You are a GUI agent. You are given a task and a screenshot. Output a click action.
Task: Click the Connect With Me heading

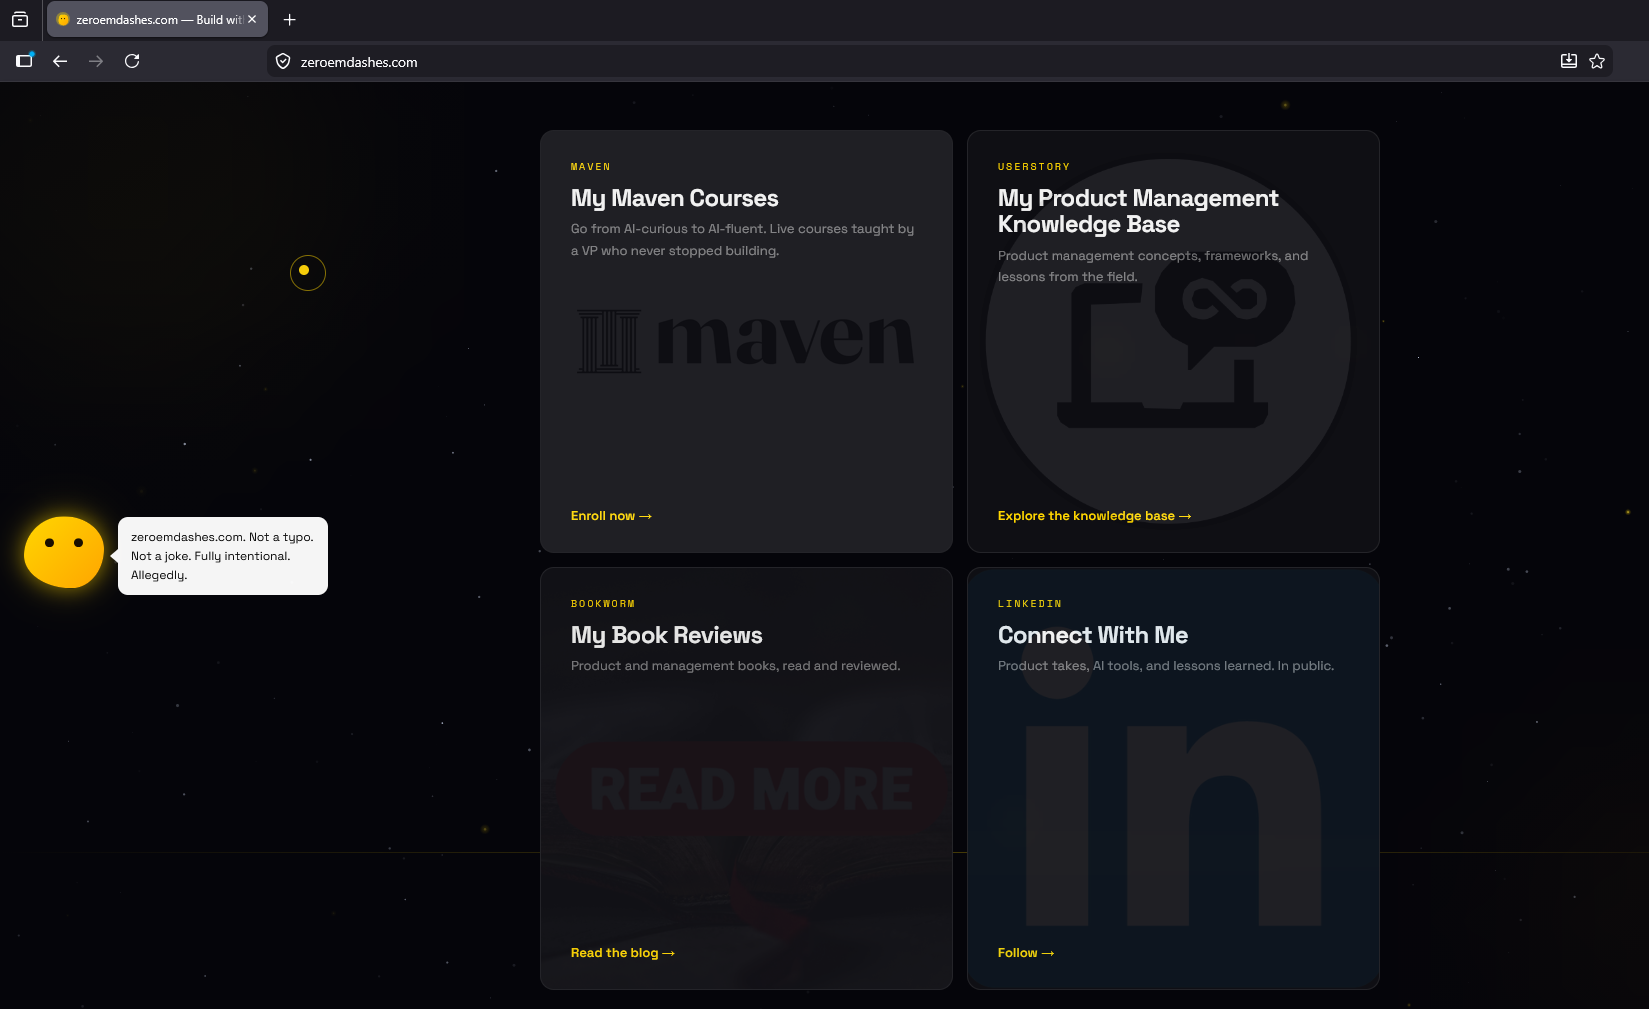(1093, 635)
